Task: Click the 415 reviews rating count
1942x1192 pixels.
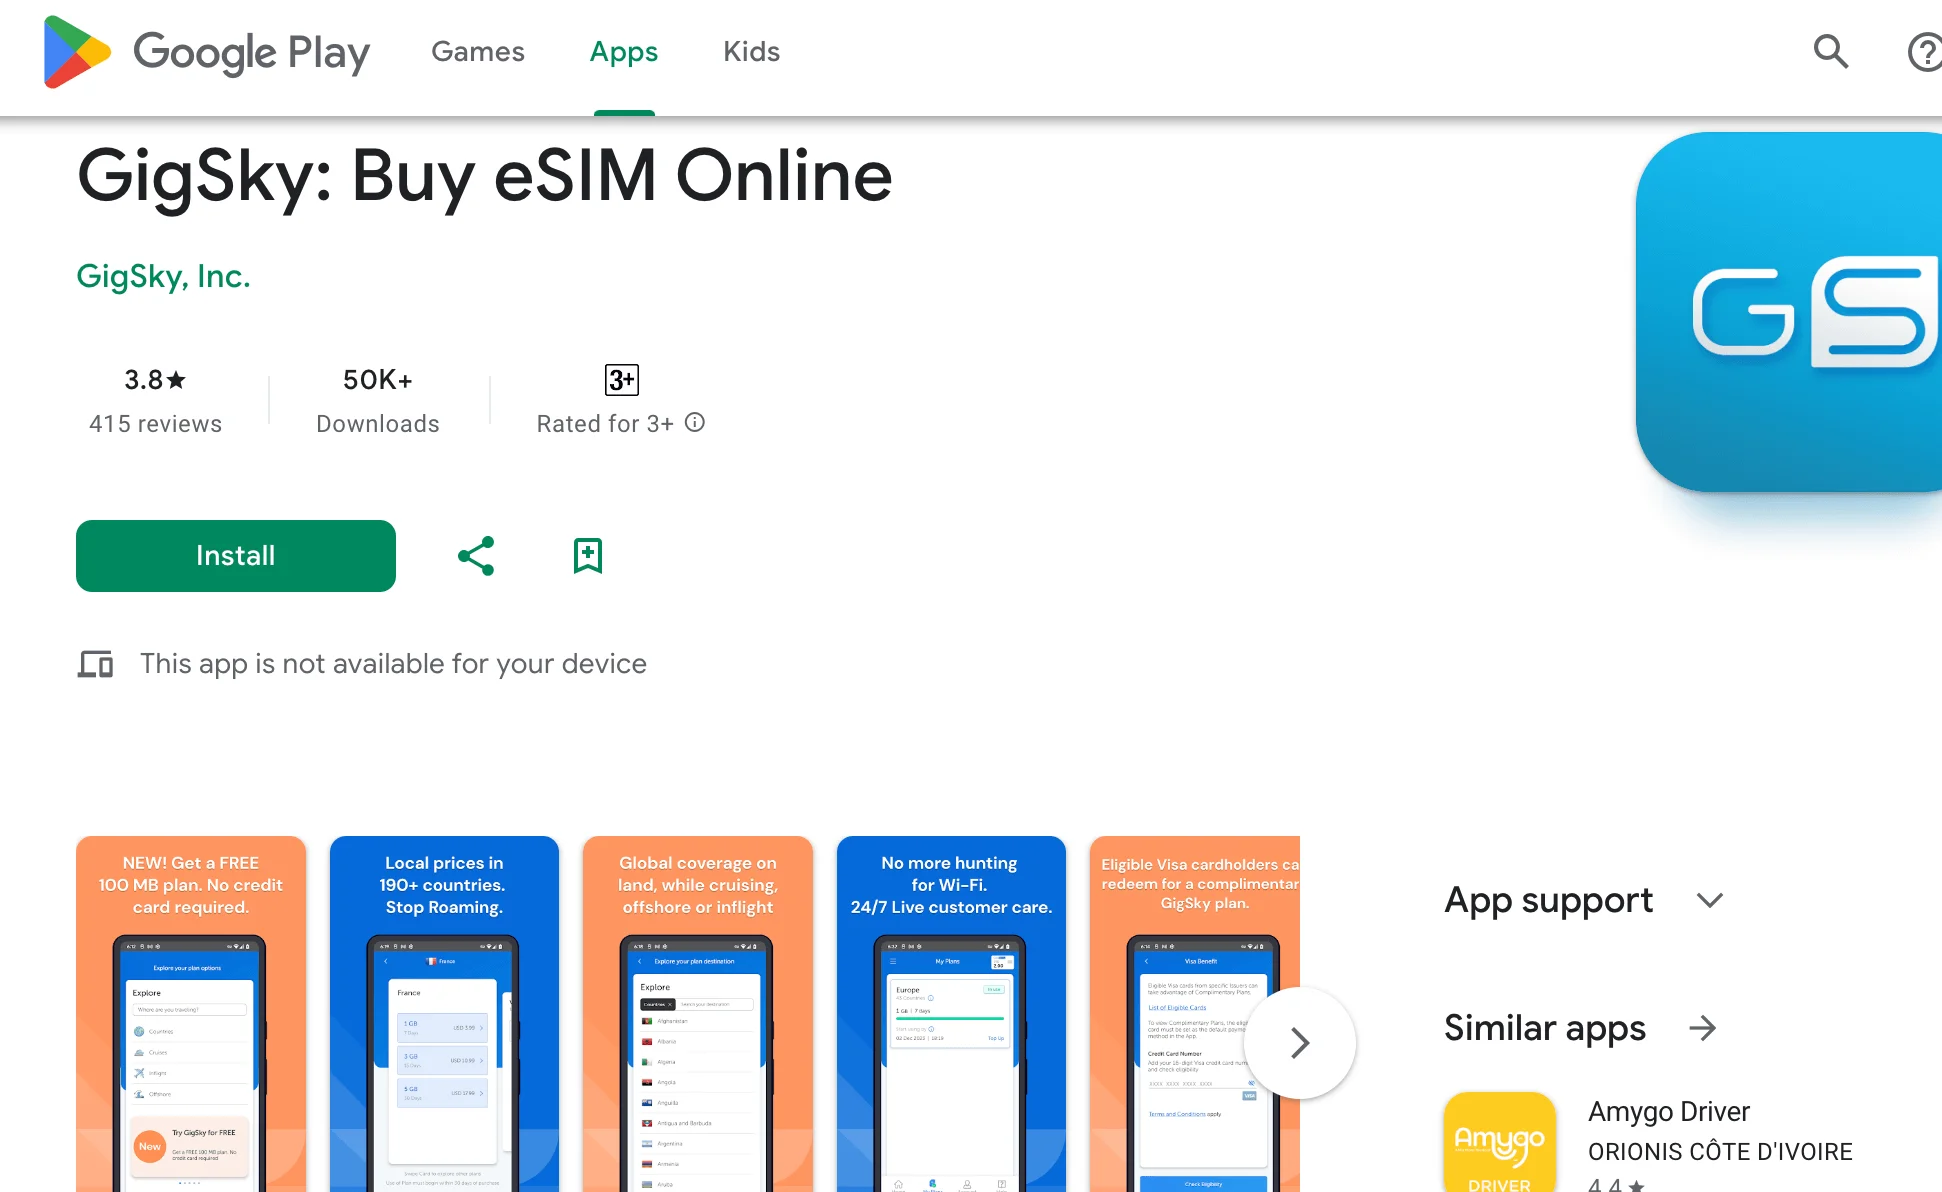Action: point(153,423)
